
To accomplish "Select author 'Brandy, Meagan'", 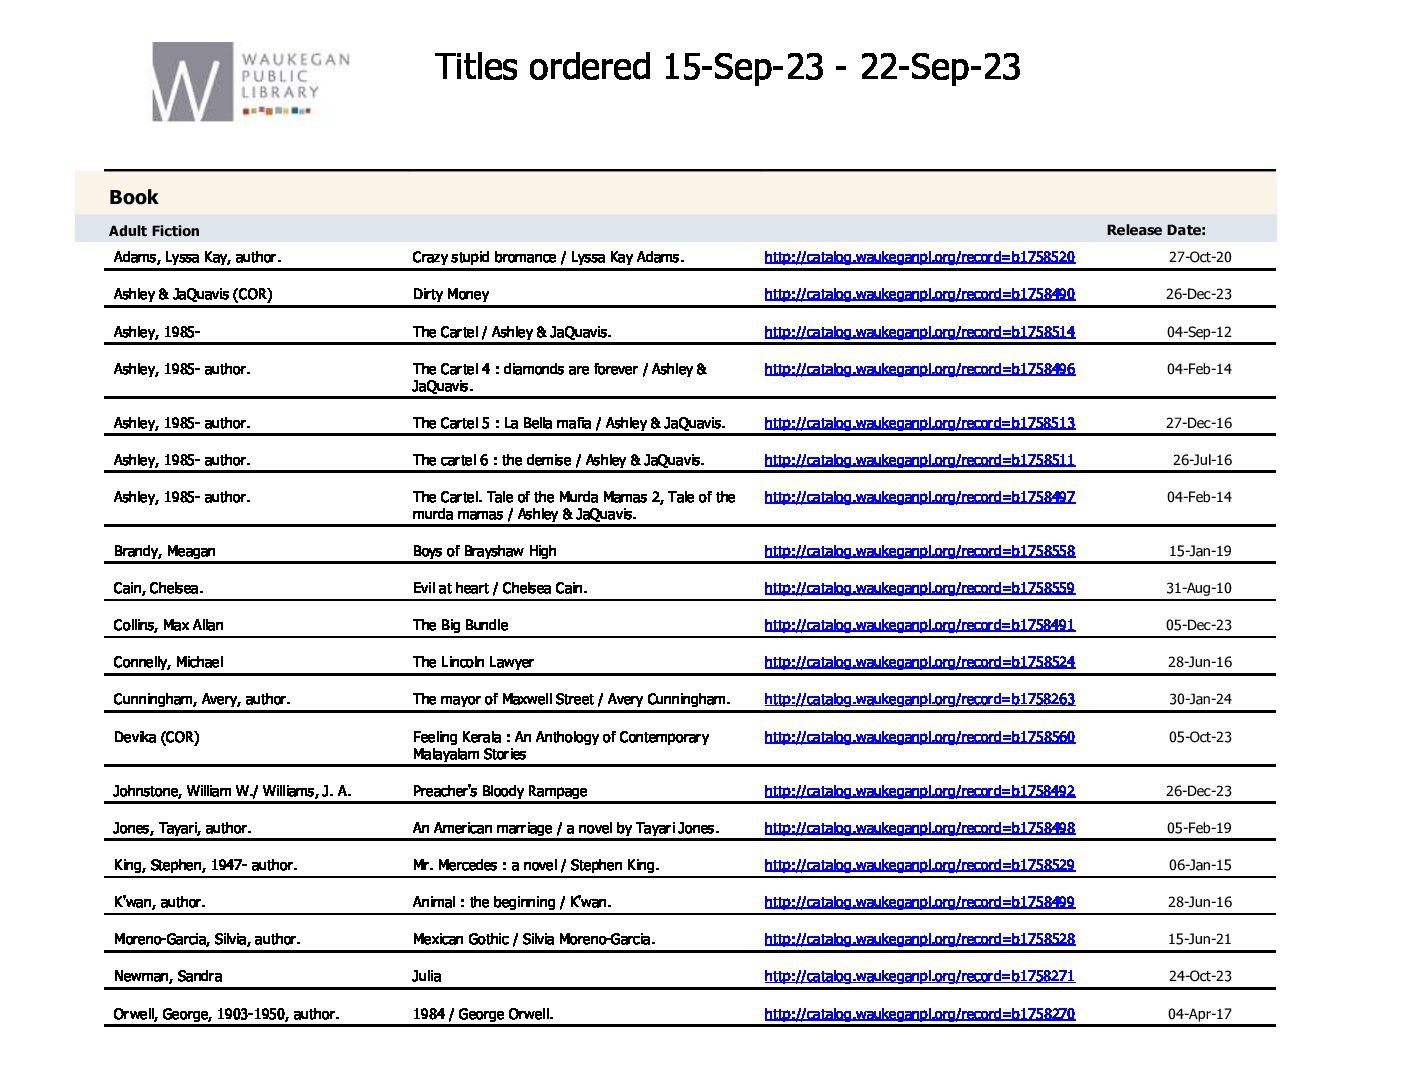I will coord(164,551).
